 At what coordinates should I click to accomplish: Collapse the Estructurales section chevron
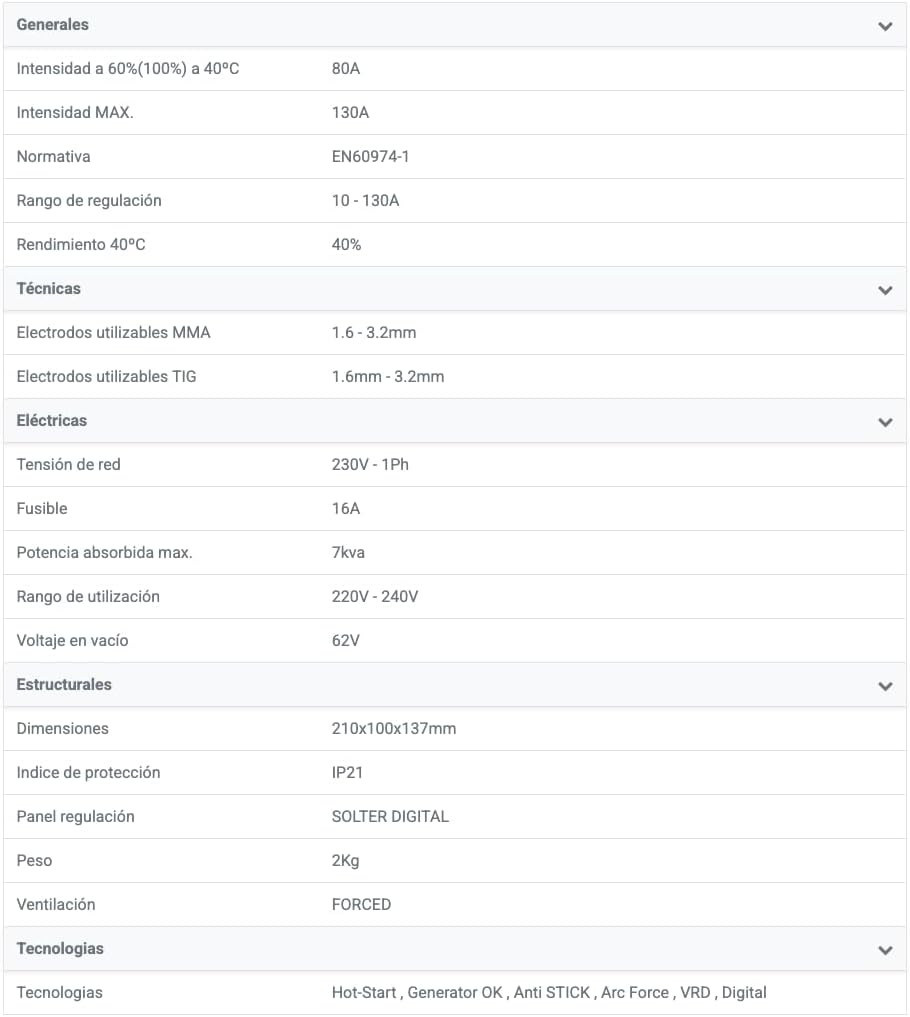click(x=885, y=686)
